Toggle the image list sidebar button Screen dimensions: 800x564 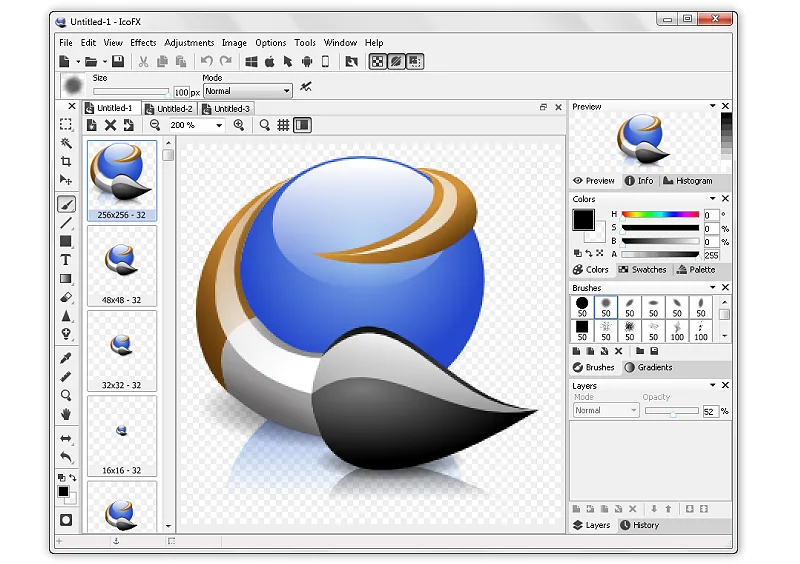(303, 125)
